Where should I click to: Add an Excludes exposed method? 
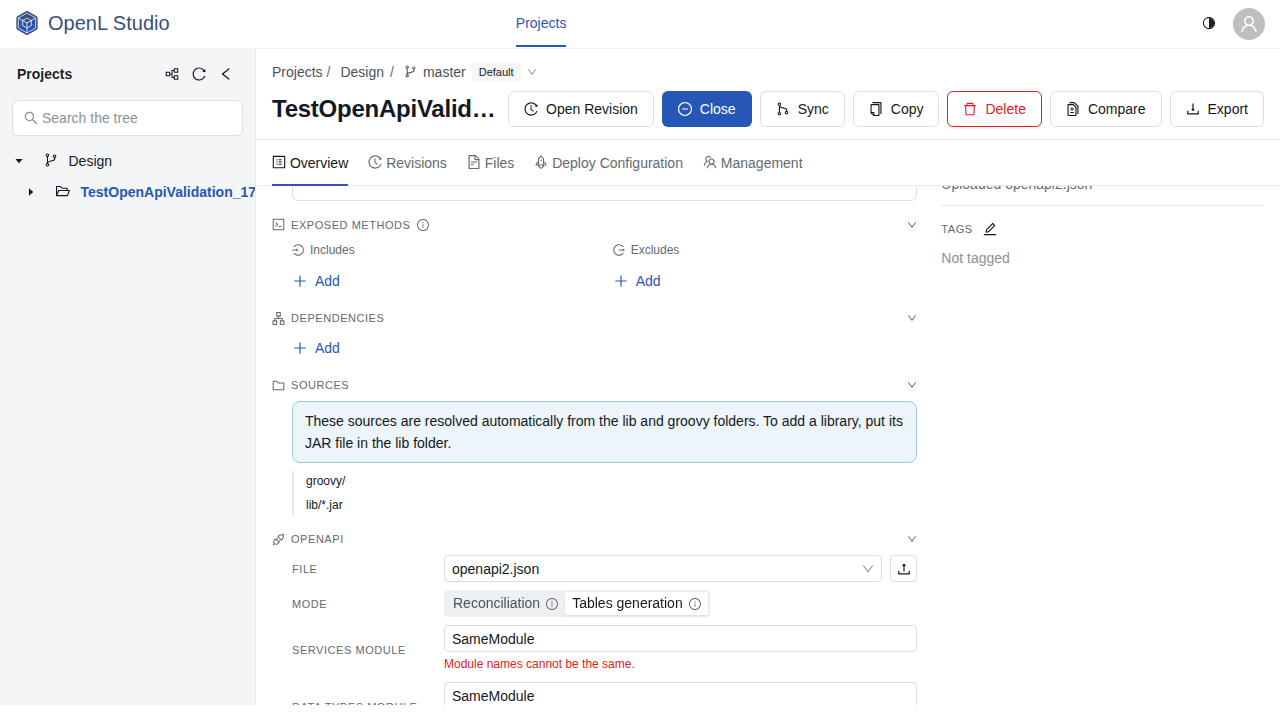click(x=637, y=281)
